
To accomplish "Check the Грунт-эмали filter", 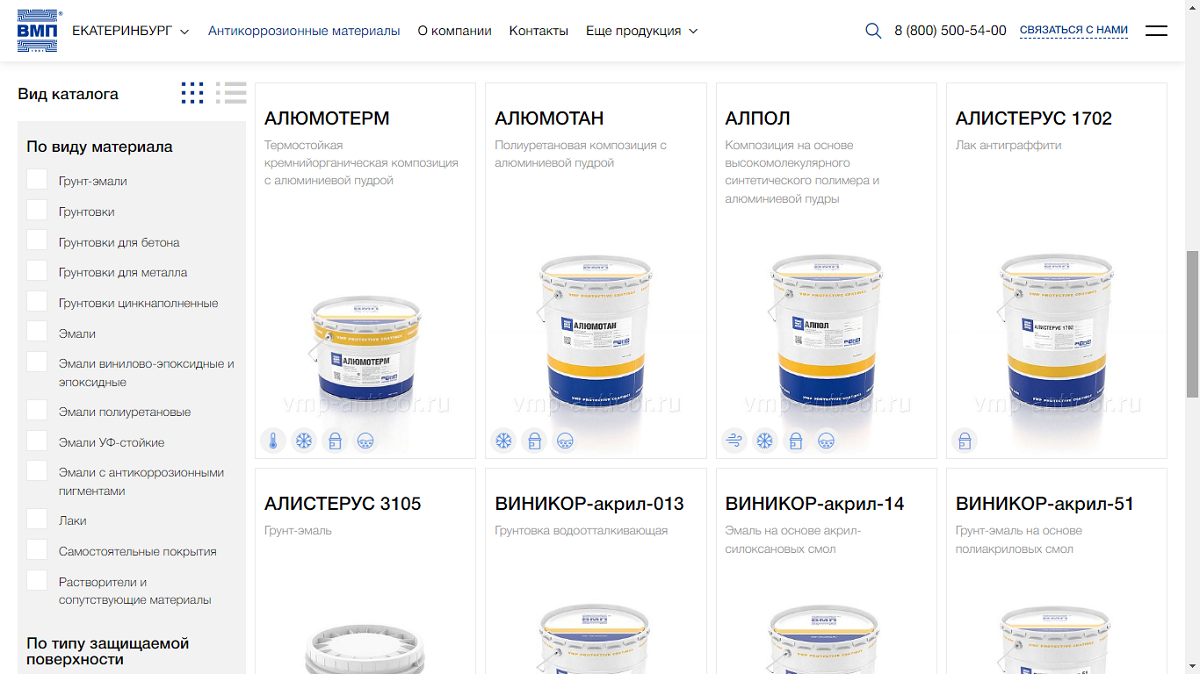I will 37,180.
